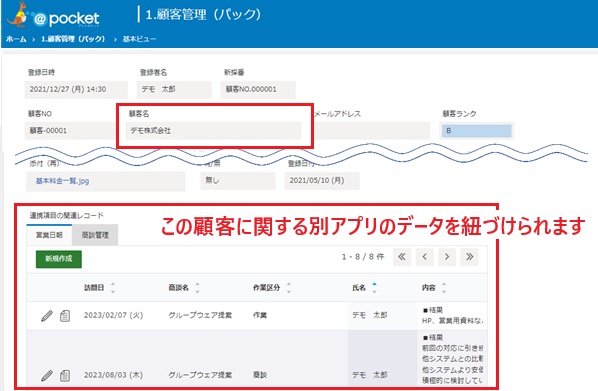Click the empty メールアドレス field

click(x=372, y=131)
